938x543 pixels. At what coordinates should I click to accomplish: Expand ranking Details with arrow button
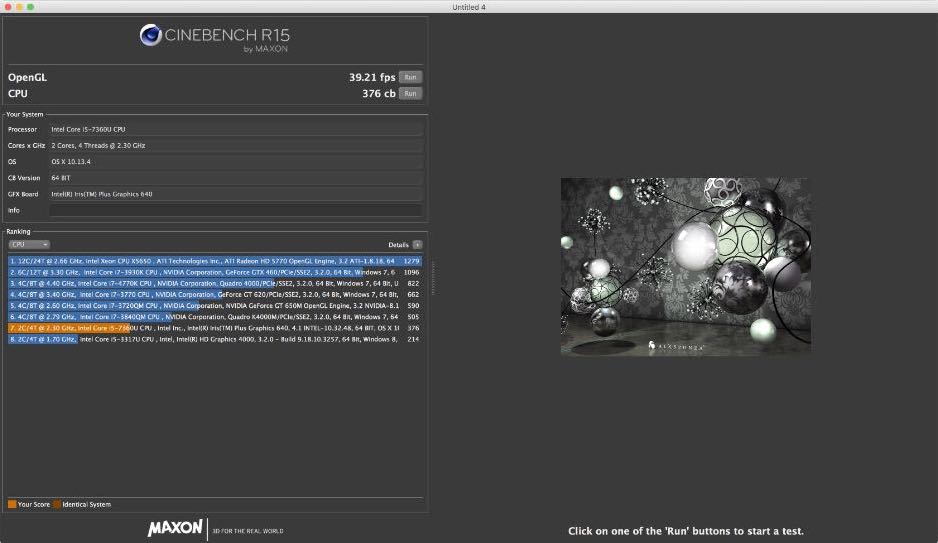click(417, 244)
